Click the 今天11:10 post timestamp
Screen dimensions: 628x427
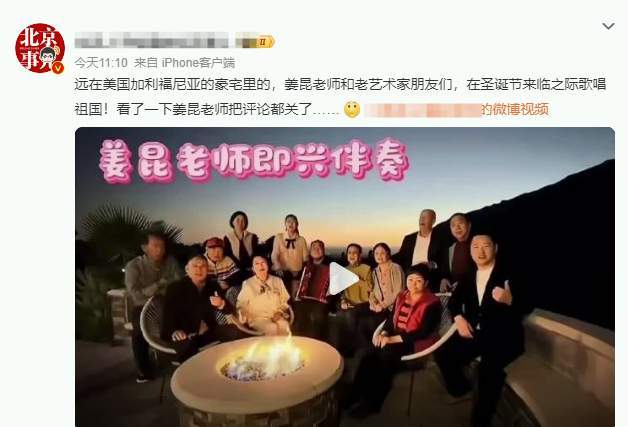pyautogui.click(x=101, y=62)
